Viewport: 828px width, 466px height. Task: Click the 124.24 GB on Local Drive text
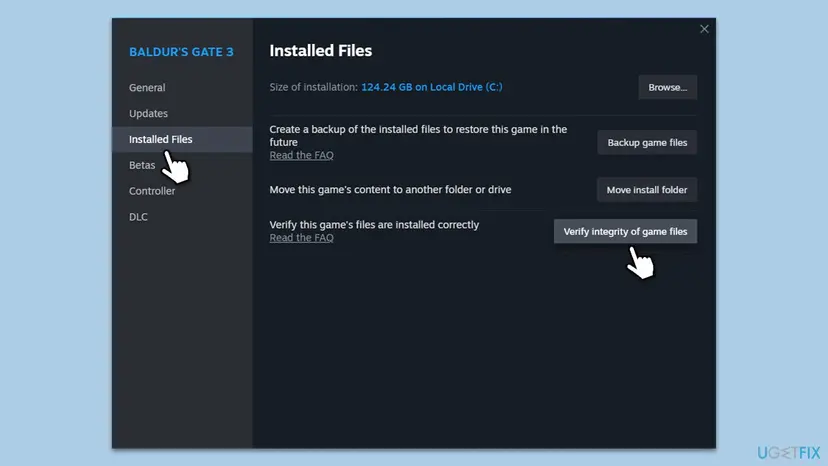431,87
